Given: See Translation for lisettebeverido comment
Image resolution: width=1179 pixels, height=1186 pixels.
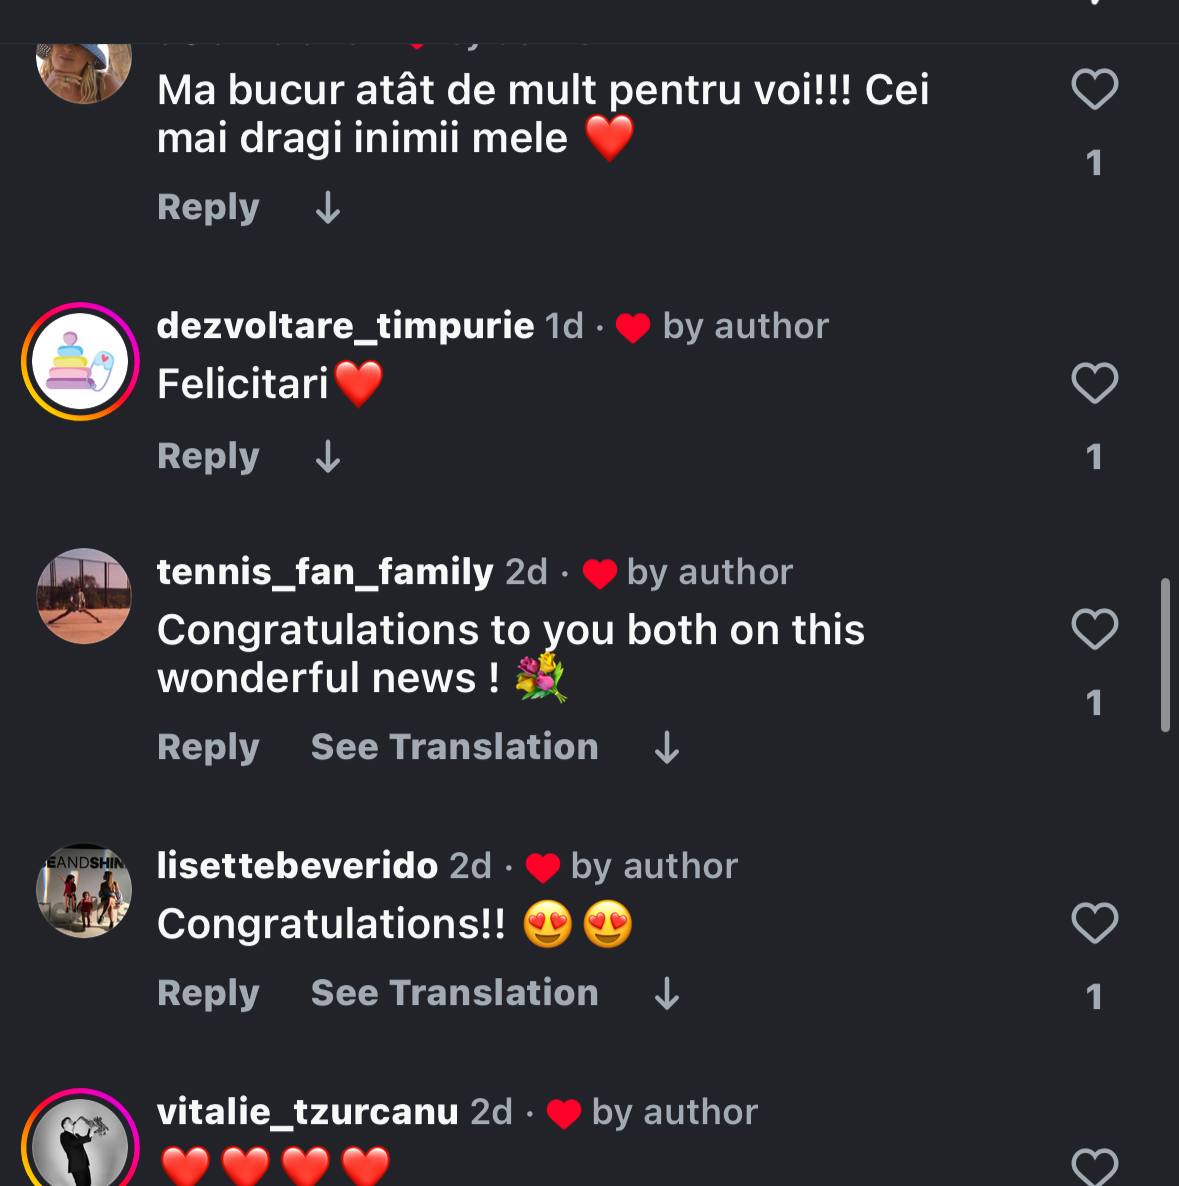Looking at the screenshot, I should coord(454,993).
